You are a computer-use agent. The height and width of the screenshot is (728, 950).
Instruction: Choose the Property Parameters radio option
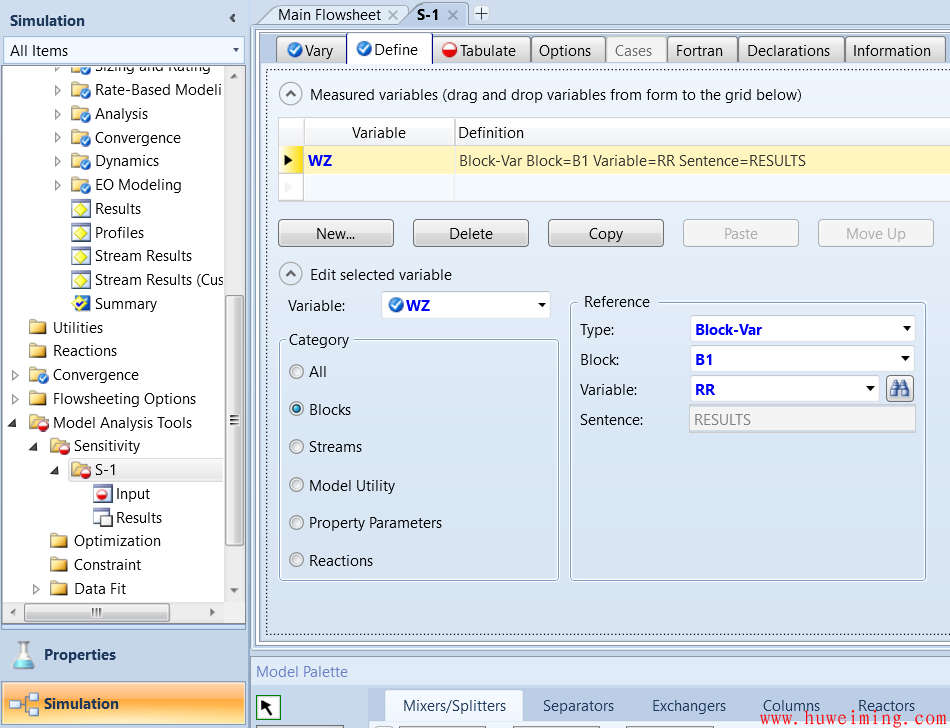tap(296, 523)
